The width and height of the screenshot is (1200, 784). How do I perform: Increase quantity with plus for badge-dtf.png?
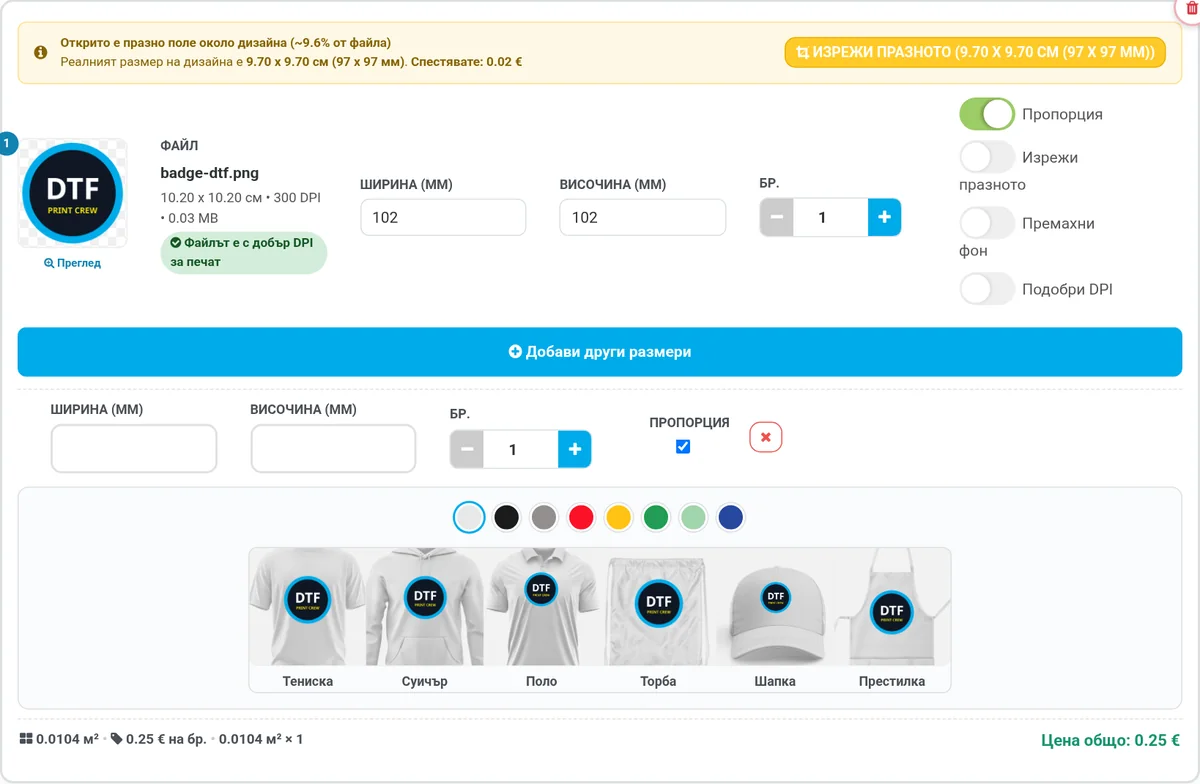(884, 217)
